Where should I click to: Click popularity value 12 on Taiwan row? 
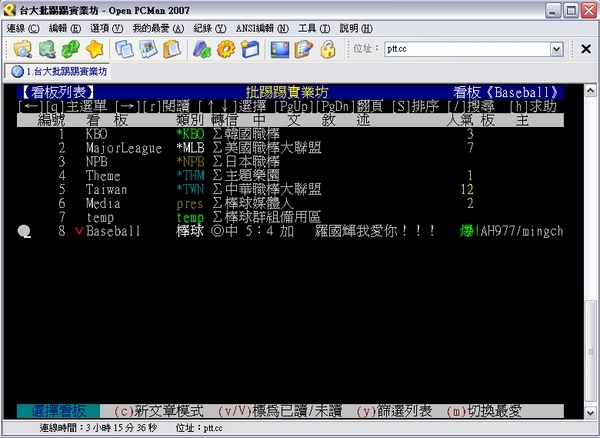pos(467,189)
